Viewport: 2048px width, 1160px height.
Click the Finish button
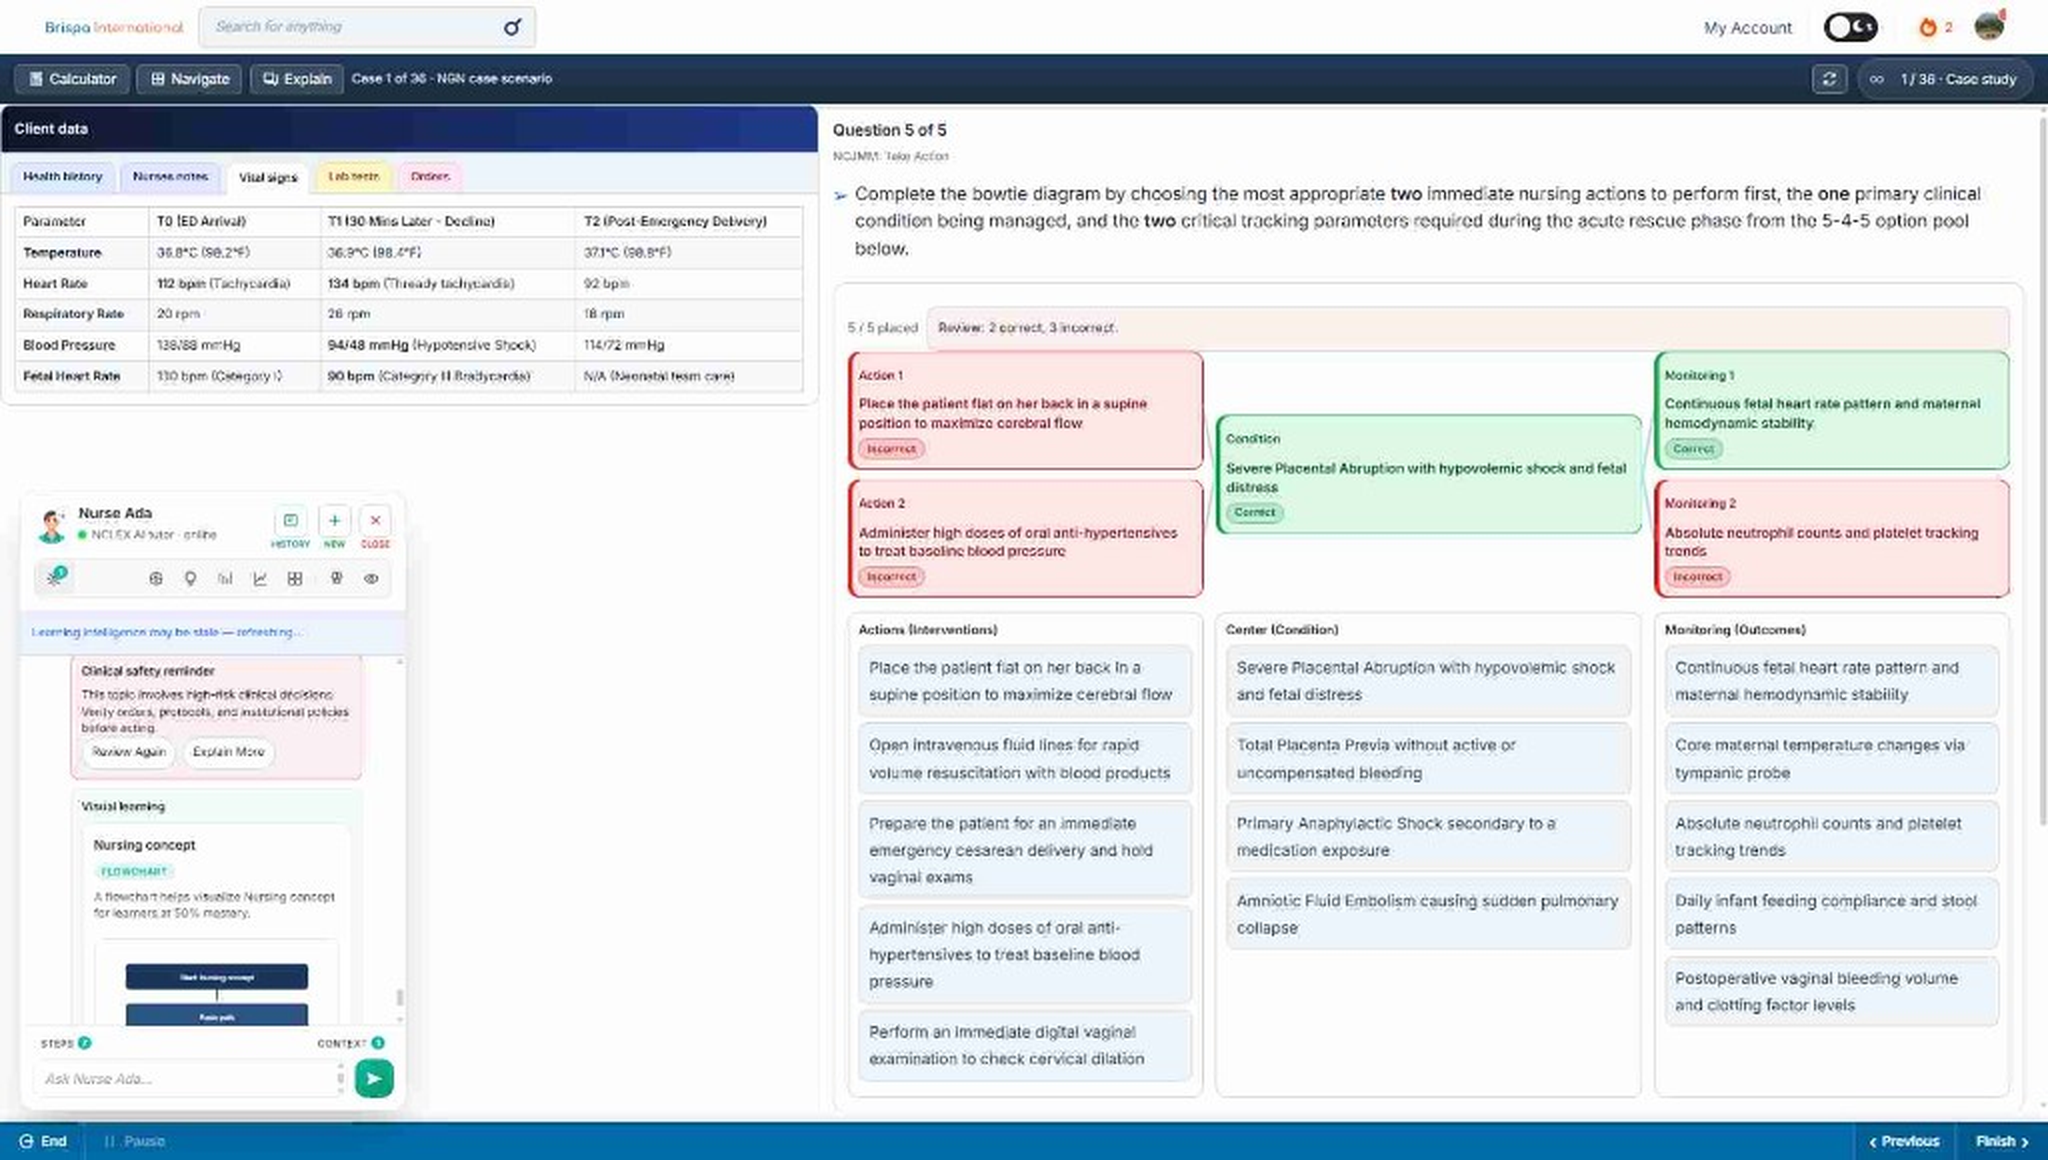[x=2001, y=1141]
